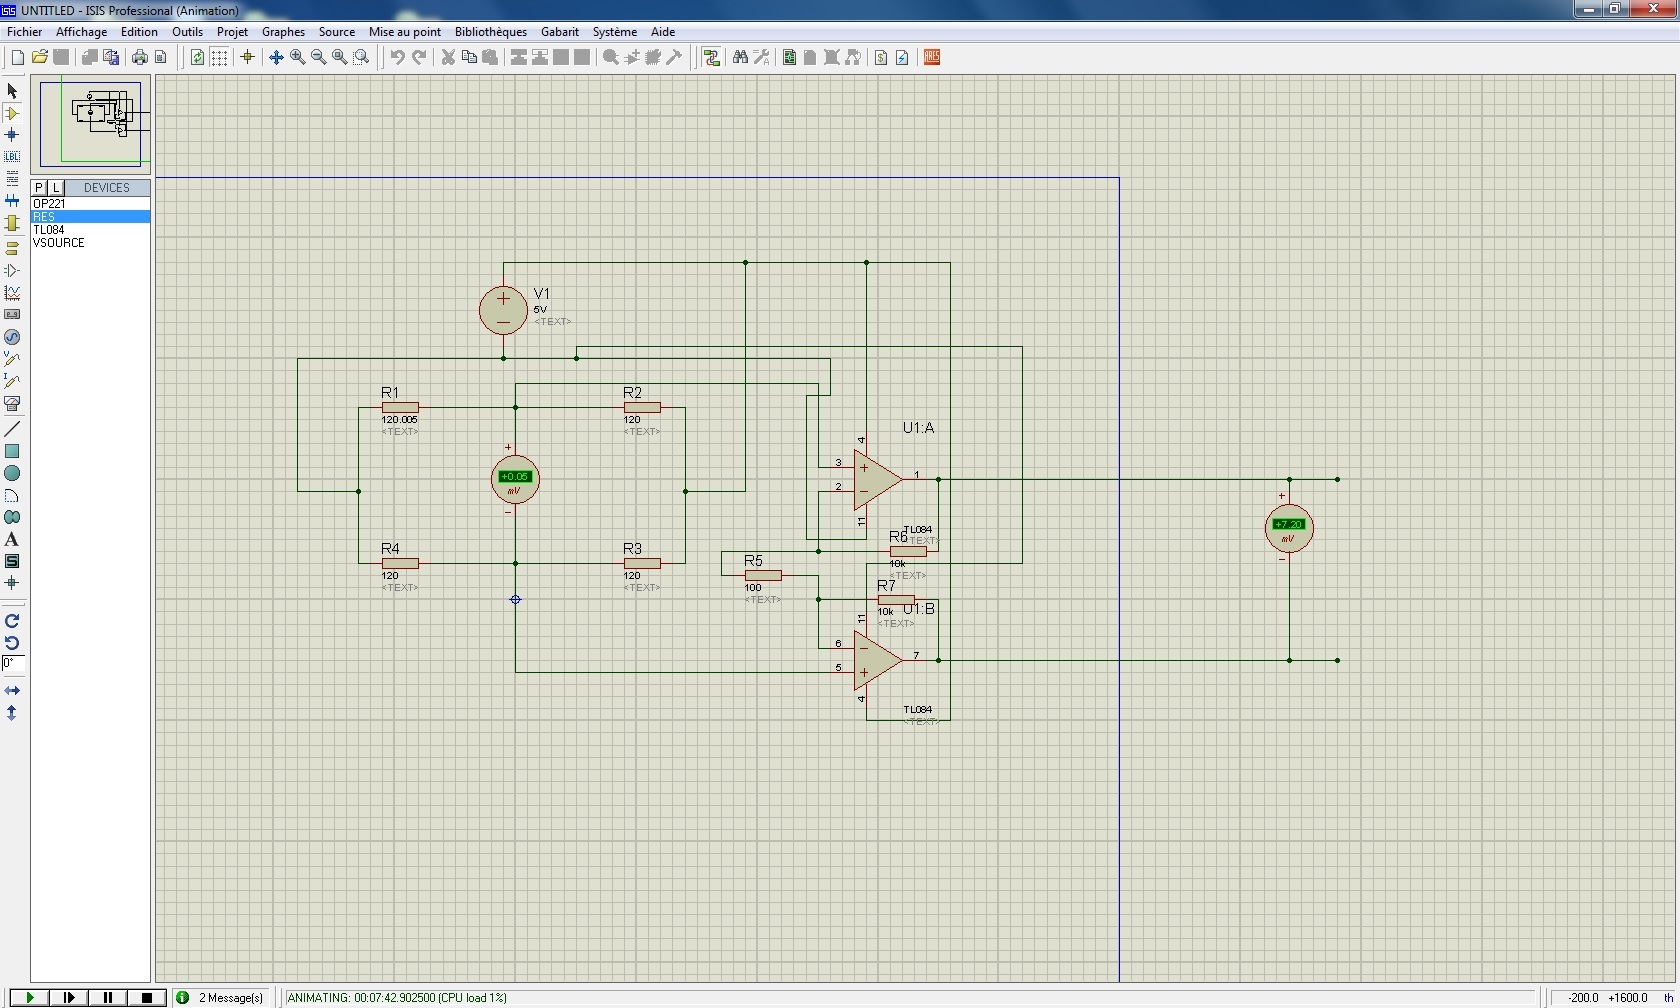1680x1008 pixels.
Task: Select the Component mode tool
Action: point(12,113)
